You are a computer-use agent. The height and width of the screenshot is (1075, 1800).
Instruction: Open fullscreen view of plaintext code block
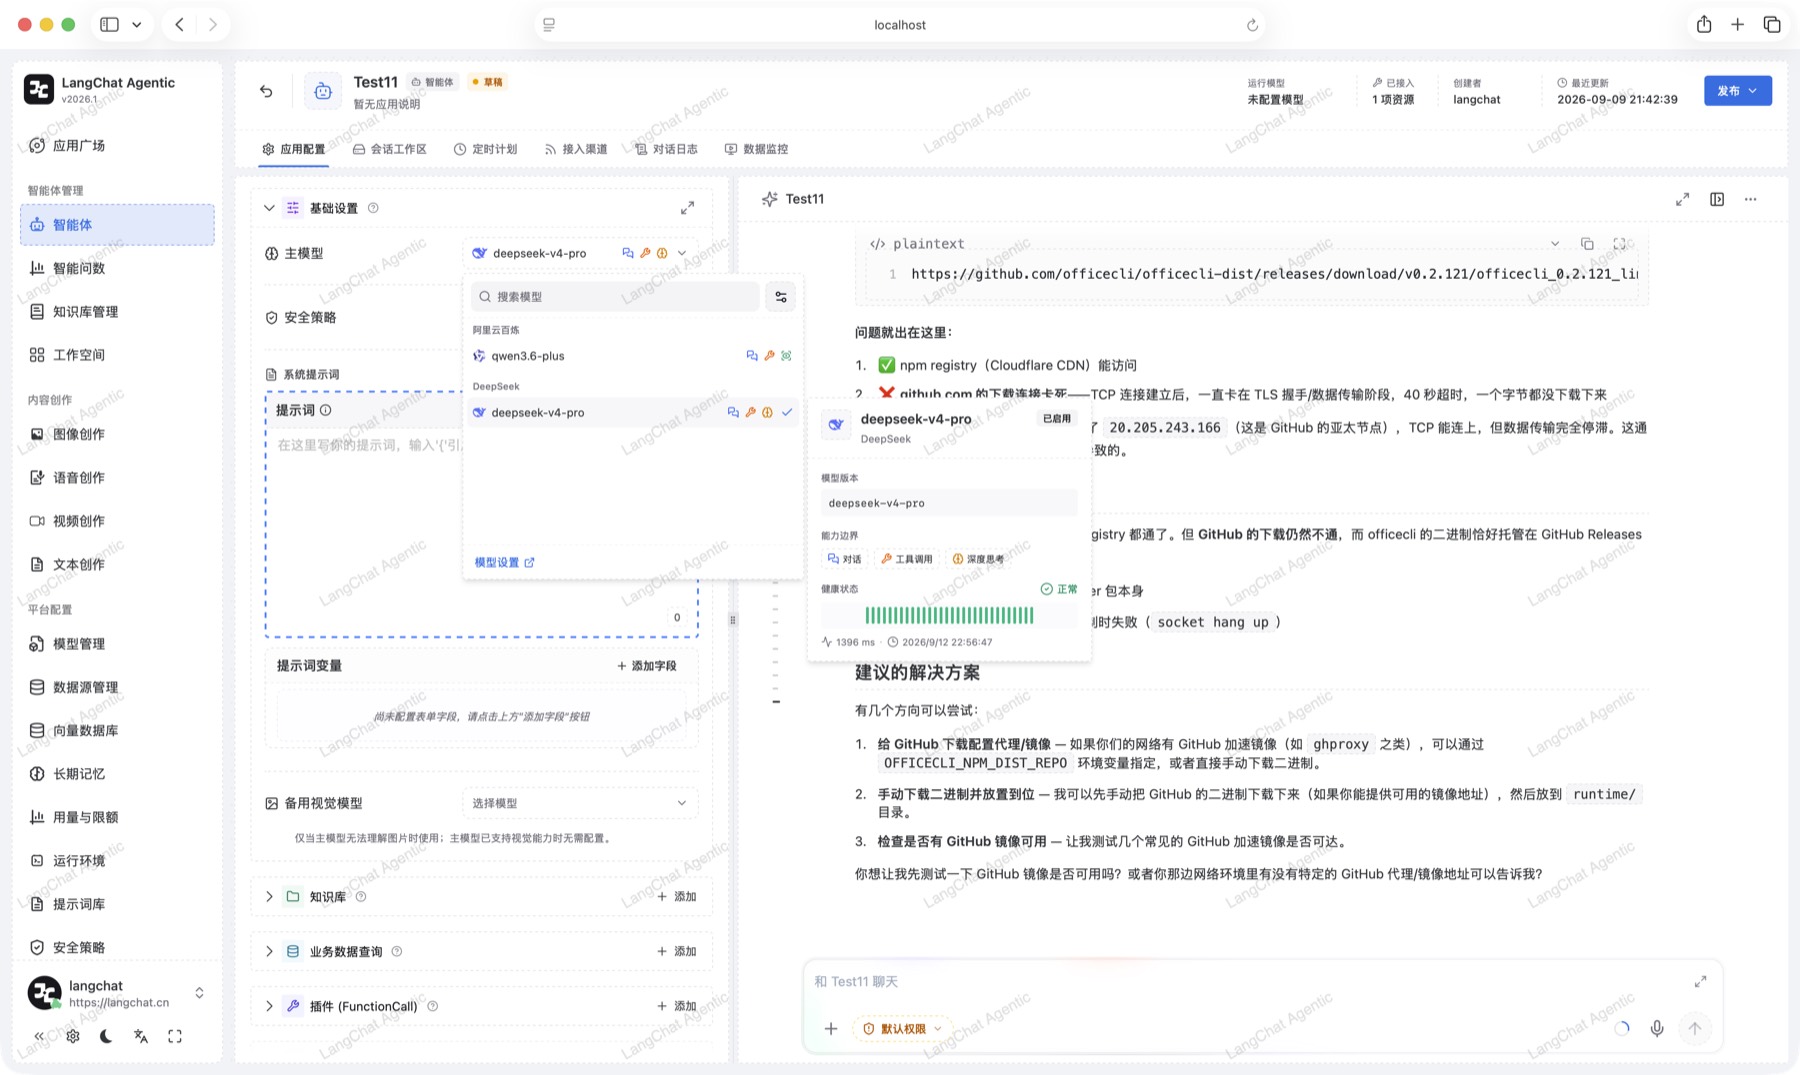[1620, 244]
